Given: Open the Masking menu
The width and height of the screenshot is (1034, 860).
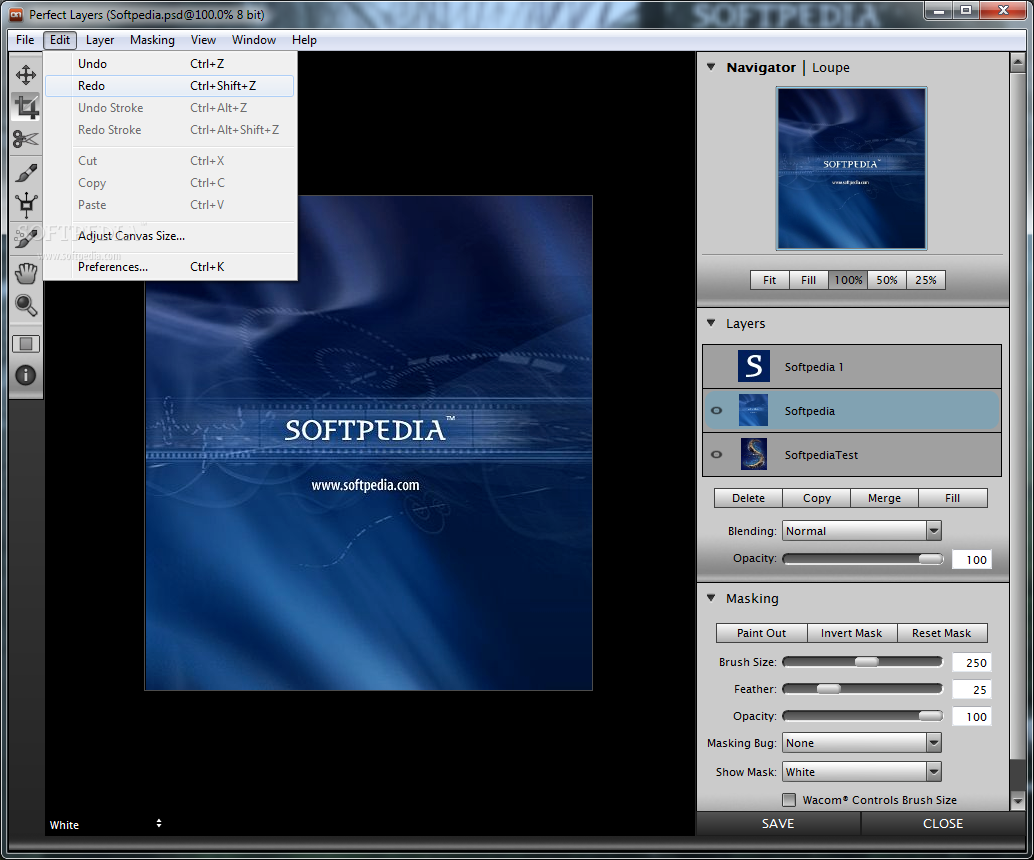Looking at the screenshot, I should 152,40.
